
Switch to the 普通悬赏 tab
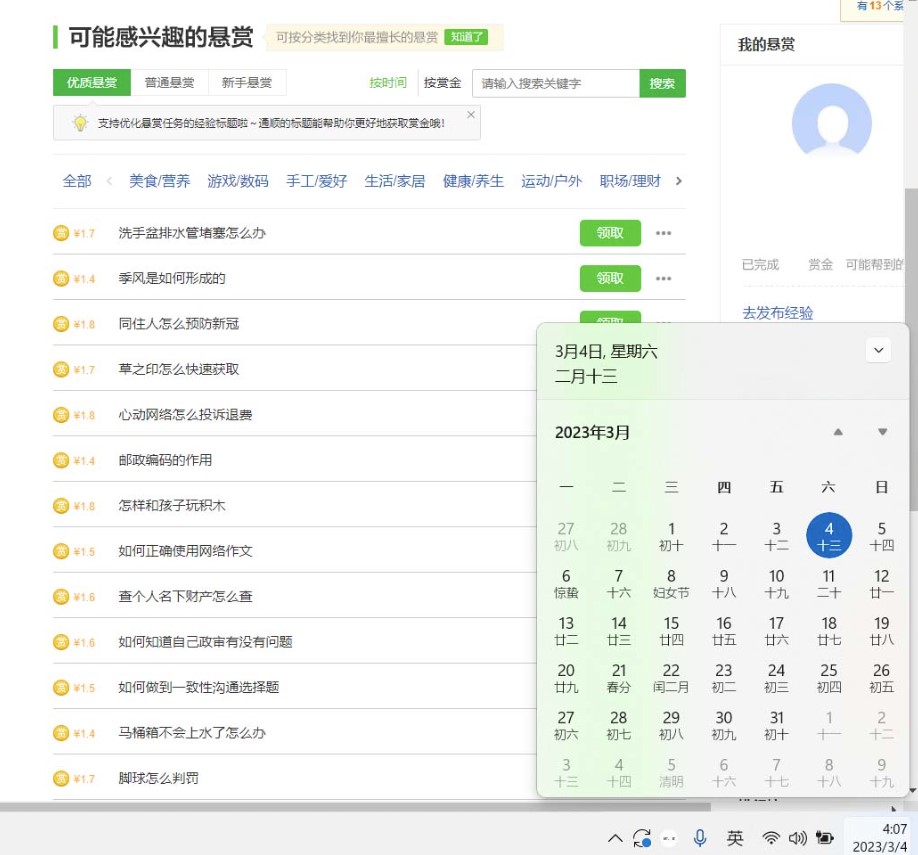pyautogui.click(x=168, y=84)
